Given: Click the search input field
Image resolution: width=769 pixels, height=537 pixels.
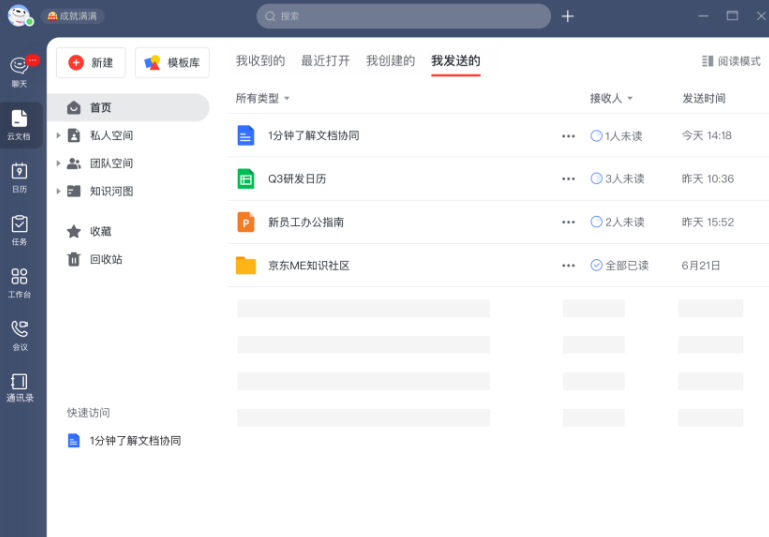Looking at the screenshot, I should coord(404,16).
